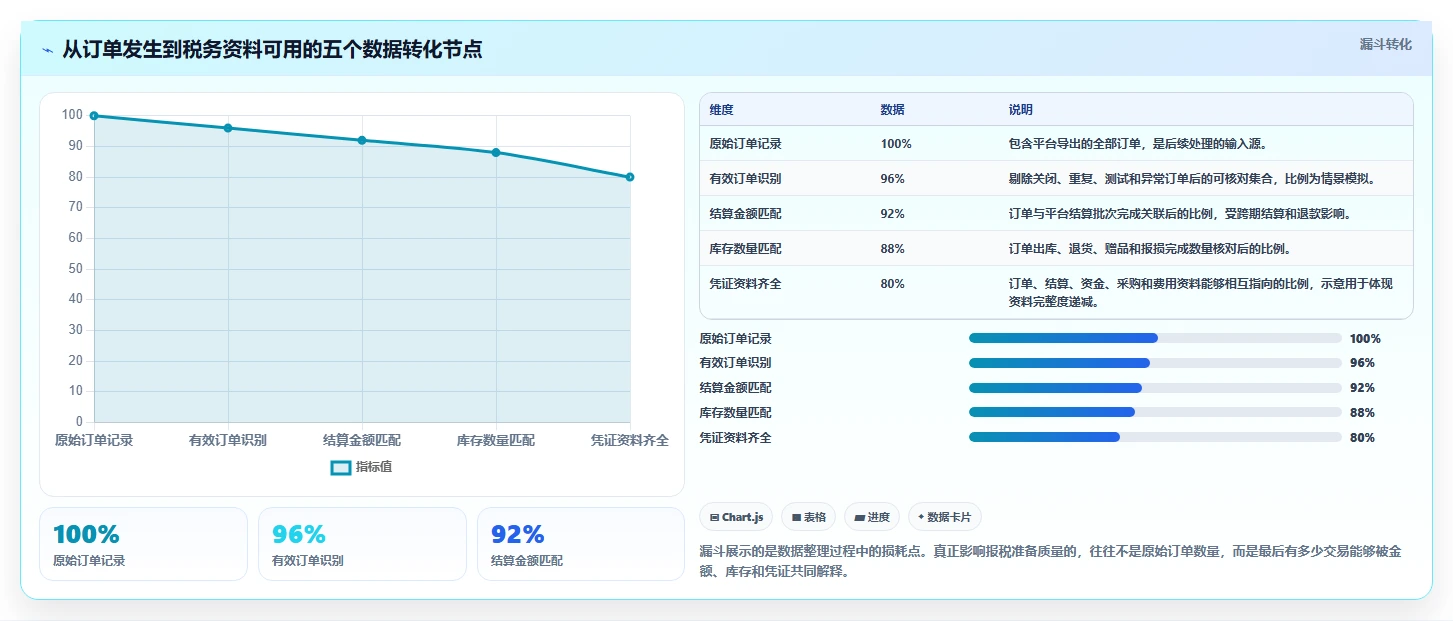
Task: Click the 92% 结算金额匹配 data card
Action: (581, 544)
